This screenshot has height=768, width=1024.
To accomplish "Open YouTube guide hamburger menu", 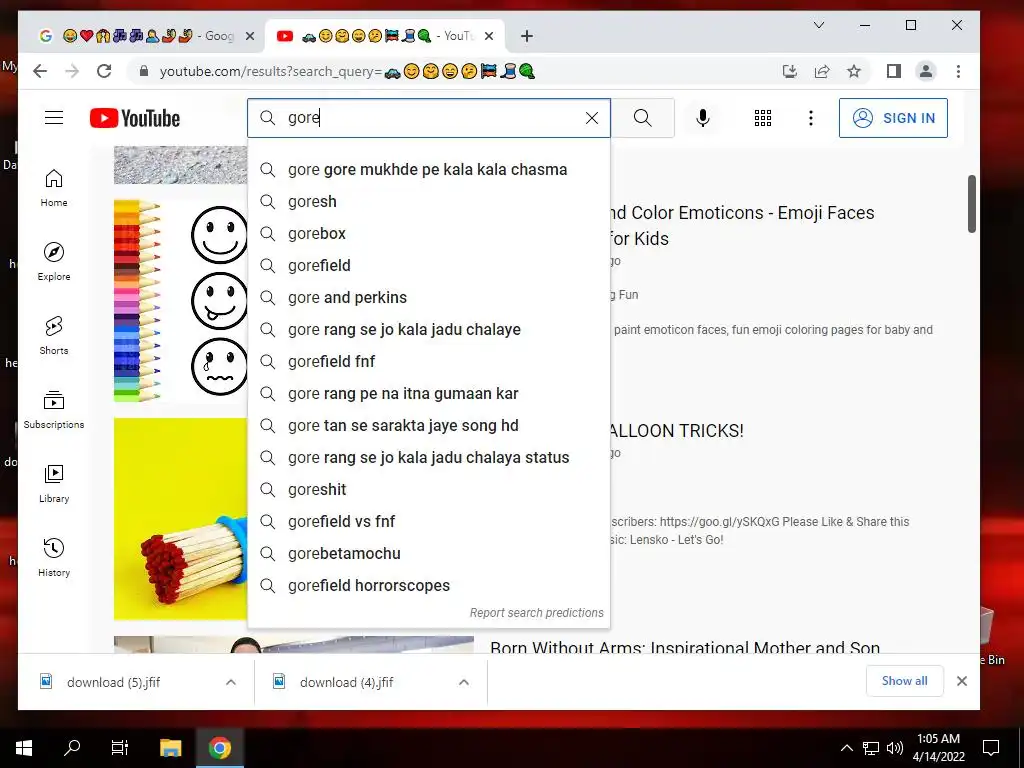I will (54, 118).
